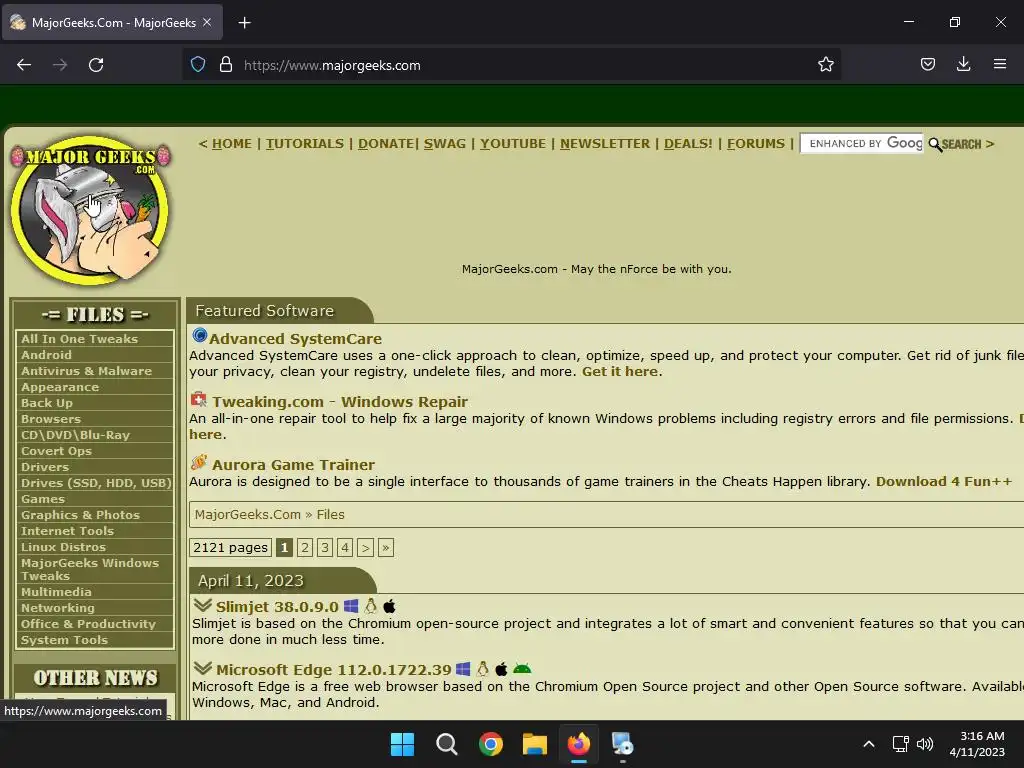Screen dimensions: 1024x768
Task: Click the Download 4 Fun++ link
Action: point(944,481)
